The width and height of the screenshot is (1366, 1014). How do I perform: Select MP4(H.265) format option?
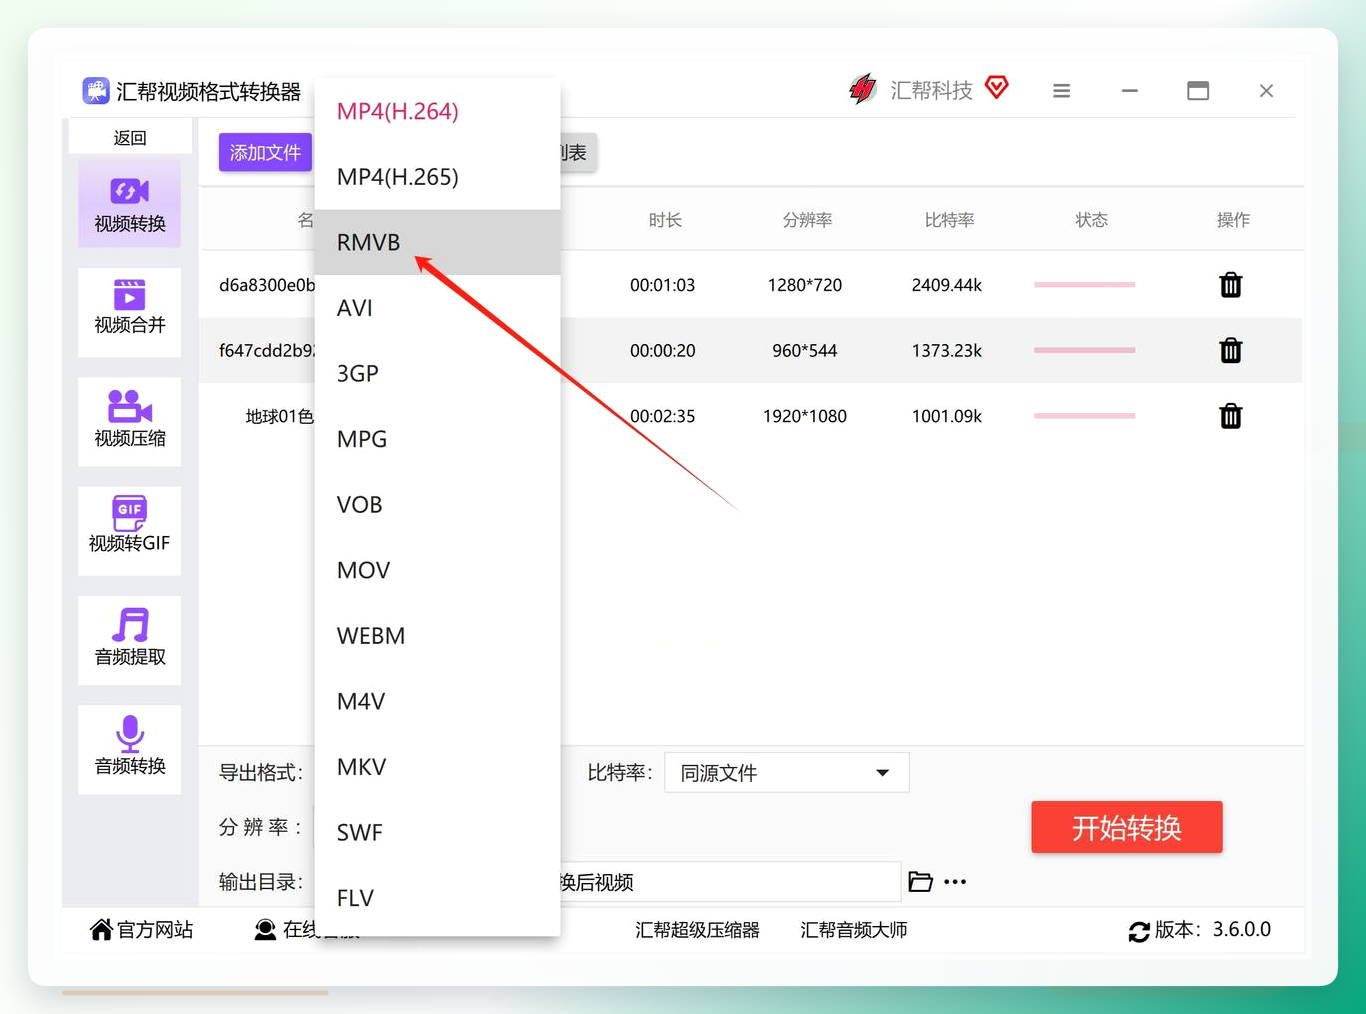click(437, 177)
